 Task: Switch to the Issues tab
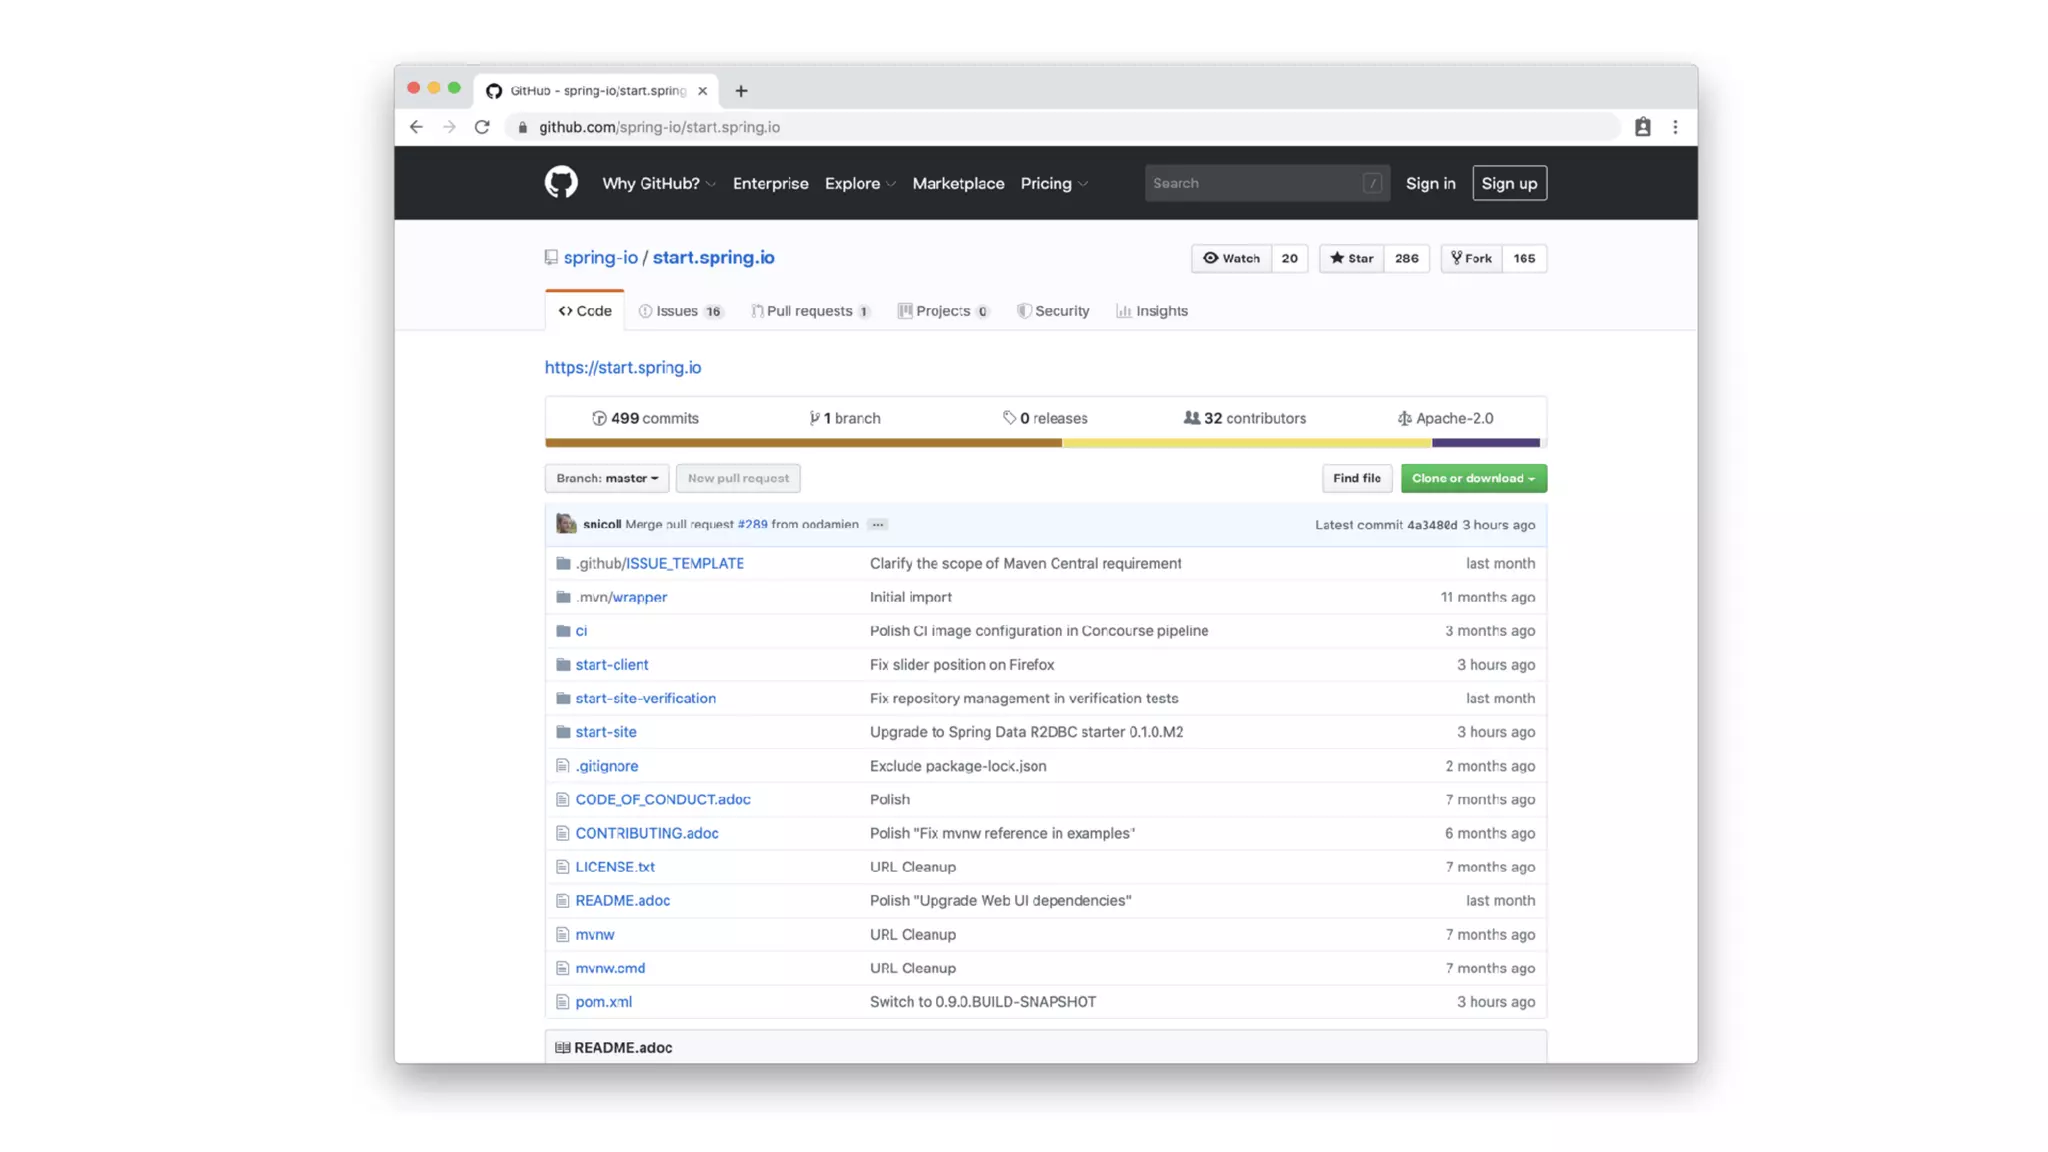pos(679,311)
